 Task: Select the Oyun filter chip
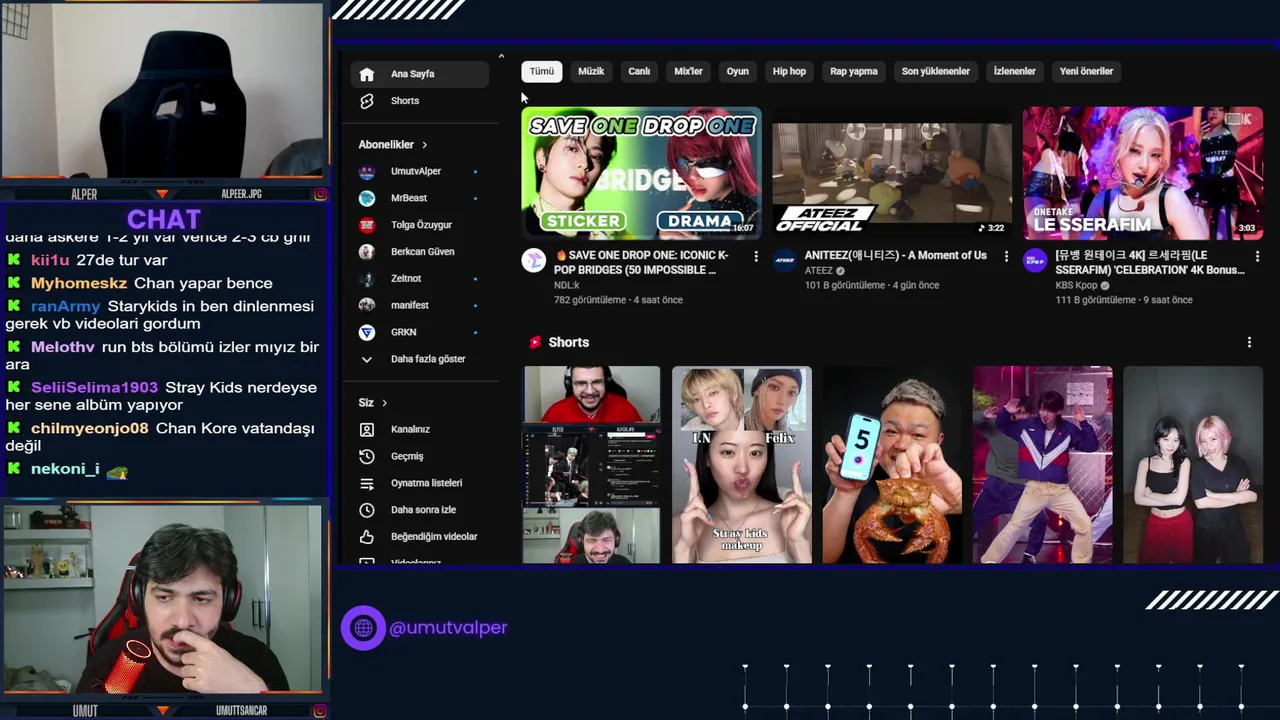[x=738, y=71]
